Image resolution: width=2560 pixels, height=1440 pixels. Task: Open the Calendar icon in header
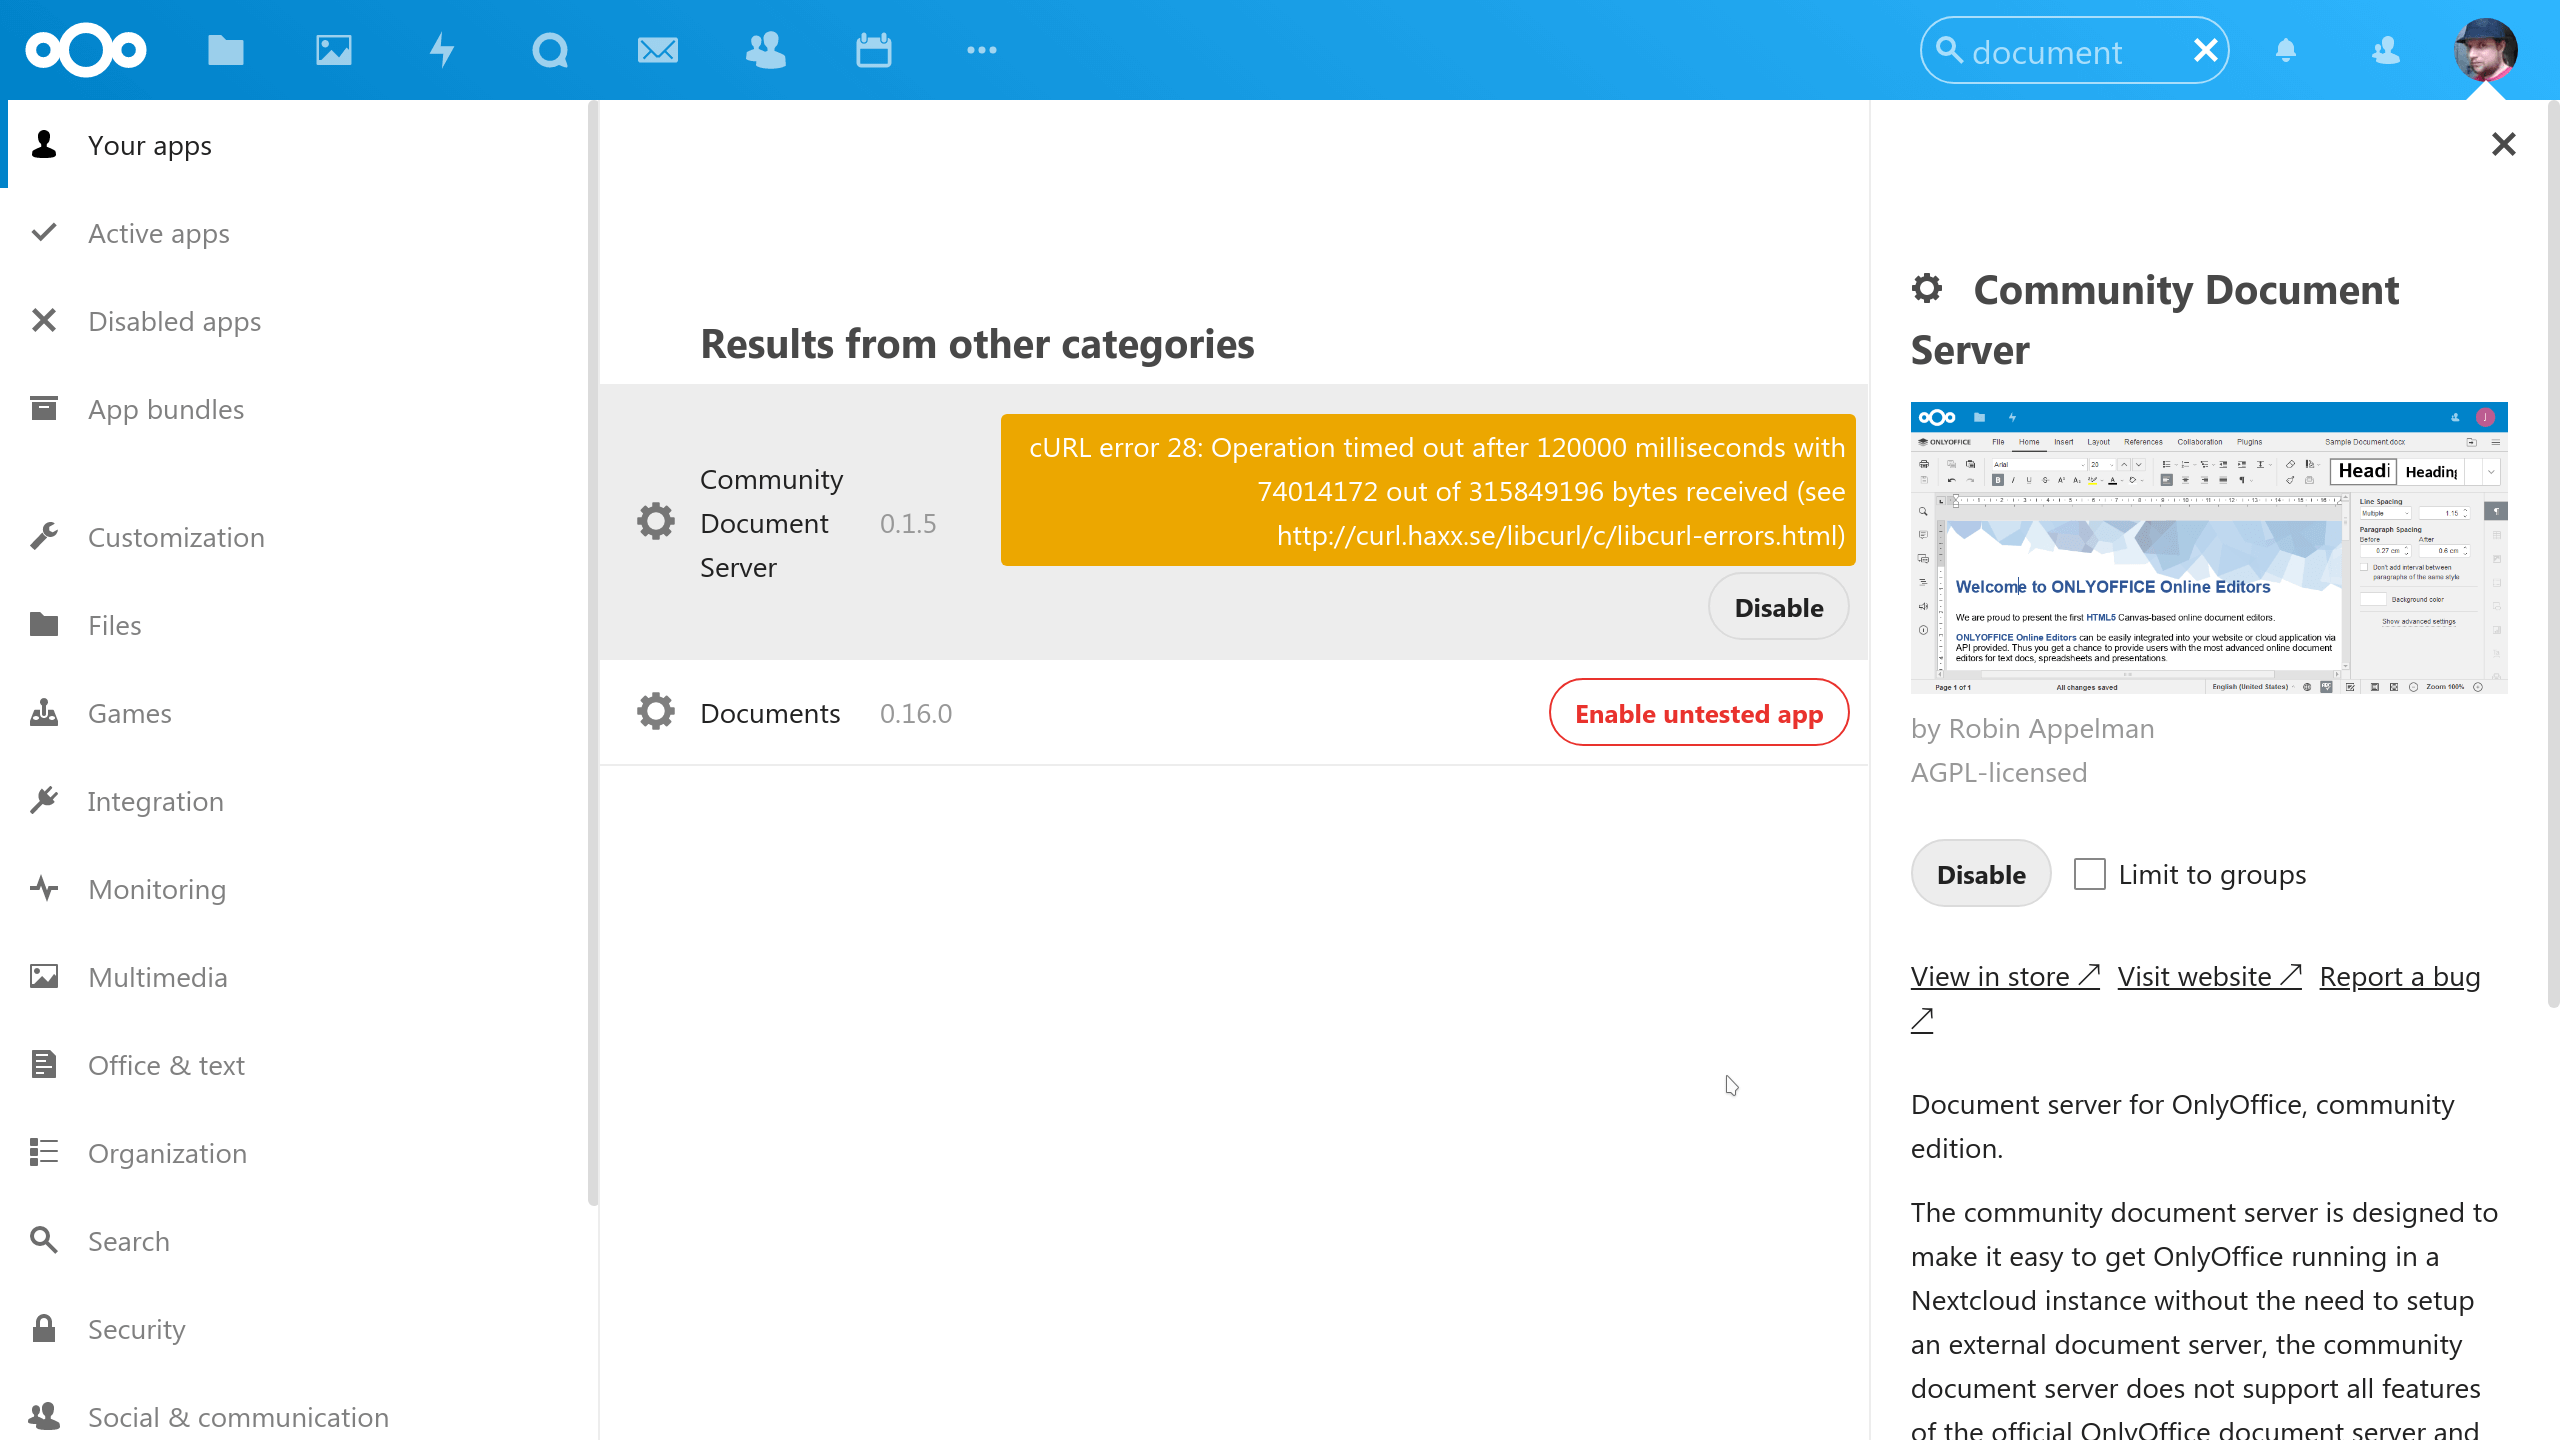tap(874, 50)
